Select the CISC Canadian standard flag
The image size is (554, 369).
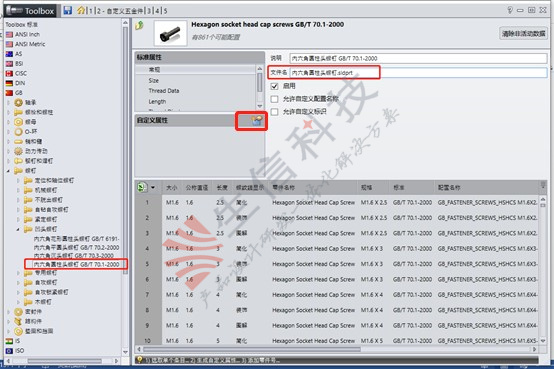[x=10, y=74]
